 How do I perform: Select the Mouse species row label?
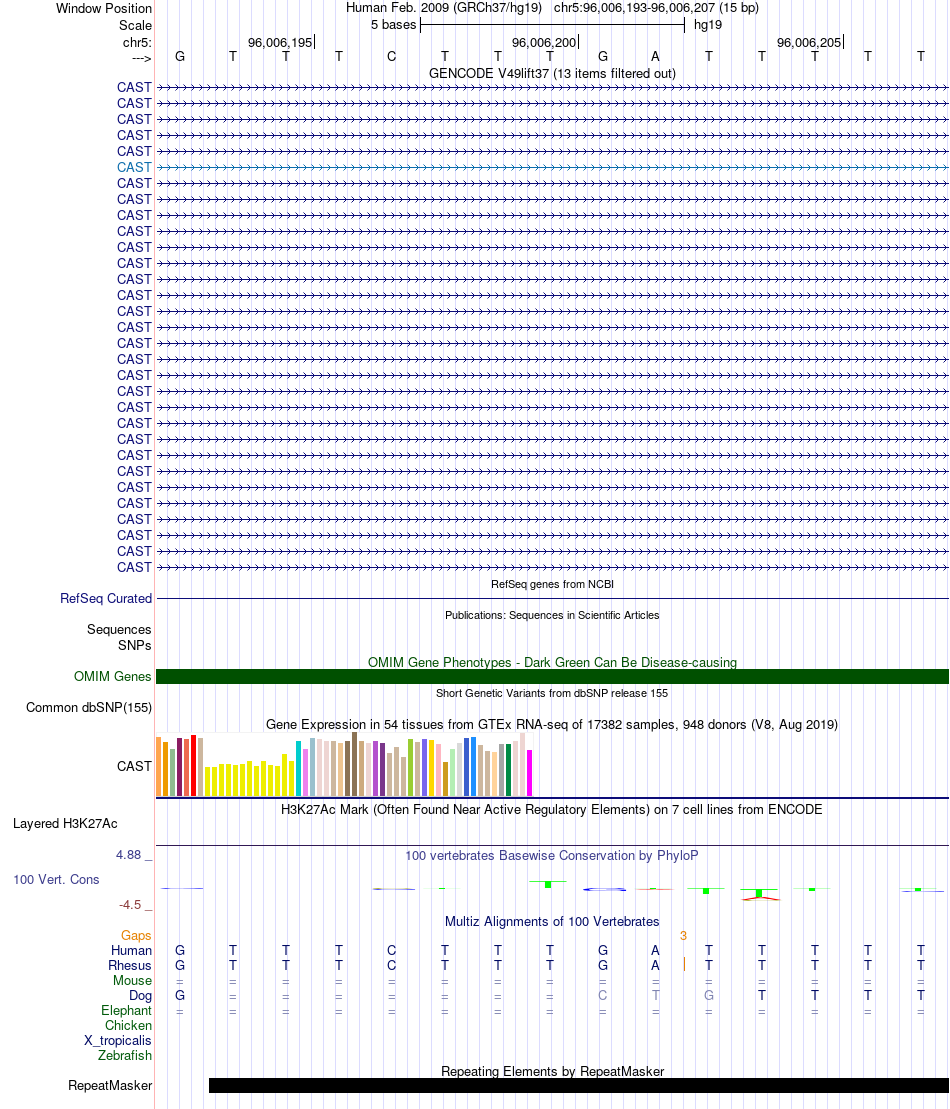point(132,980)
